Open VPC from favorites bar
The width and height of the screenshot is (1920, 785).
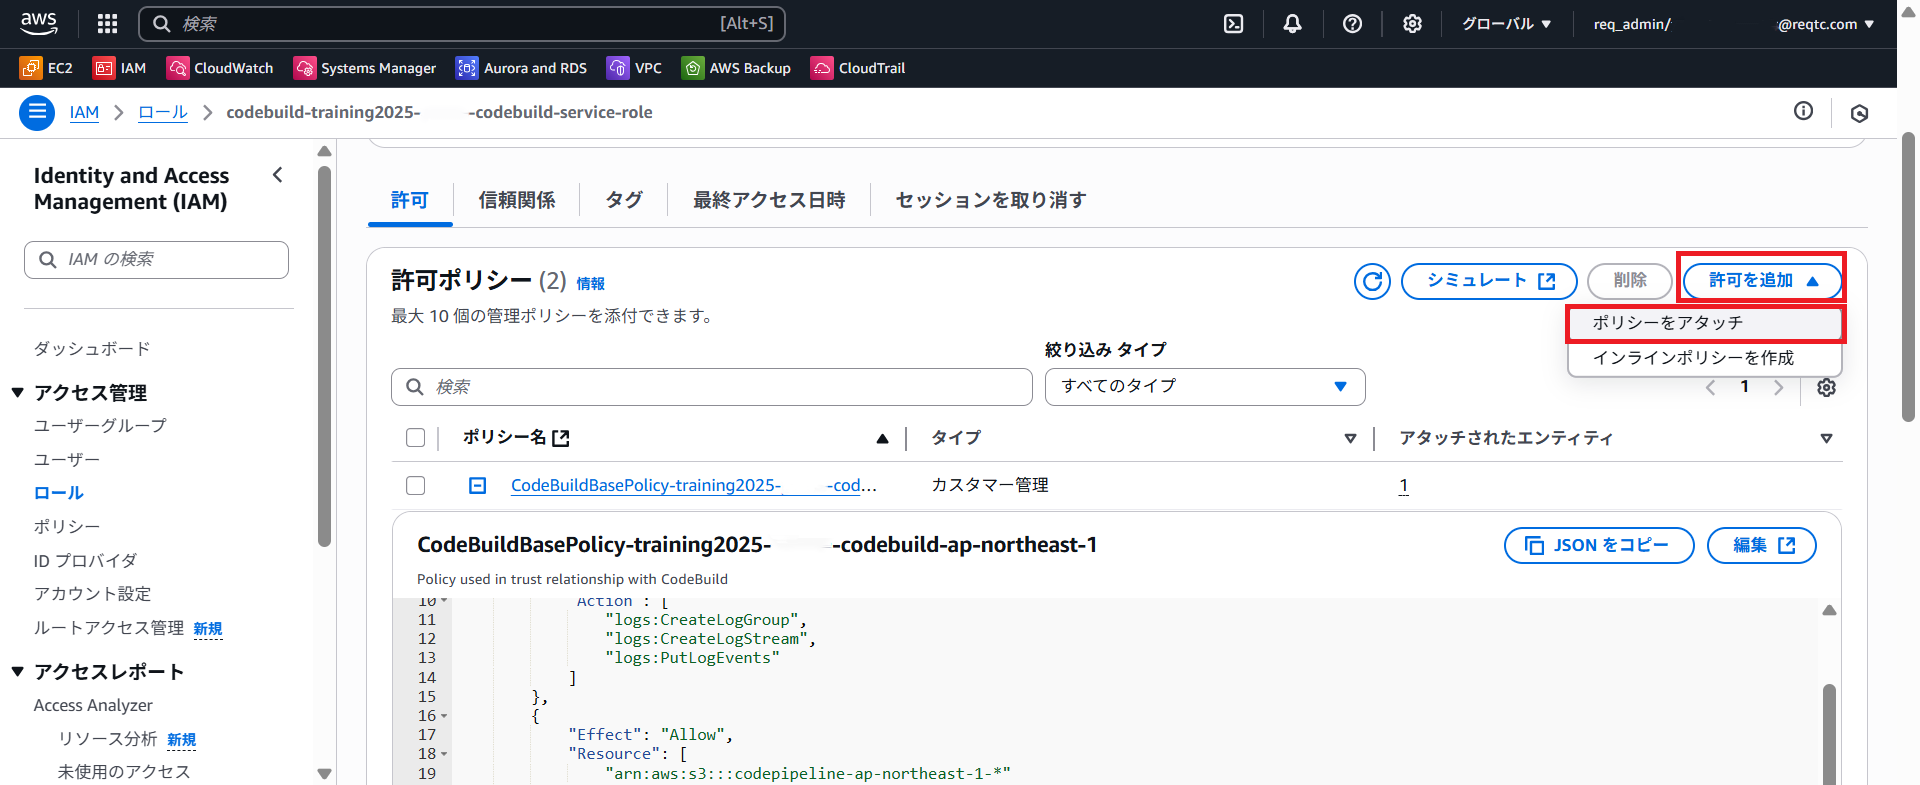(635, 68)
